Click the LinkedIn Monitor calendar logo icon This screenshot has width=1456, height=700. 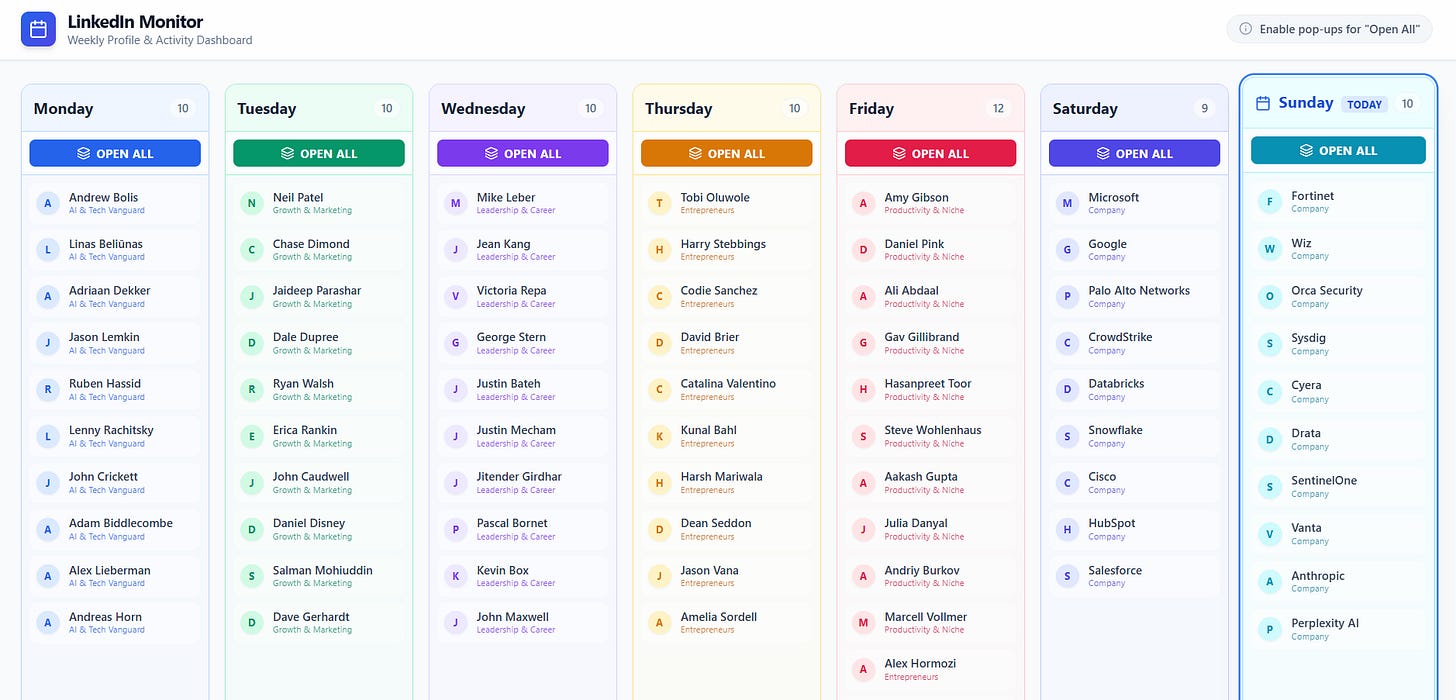click(x=38, y=29)
